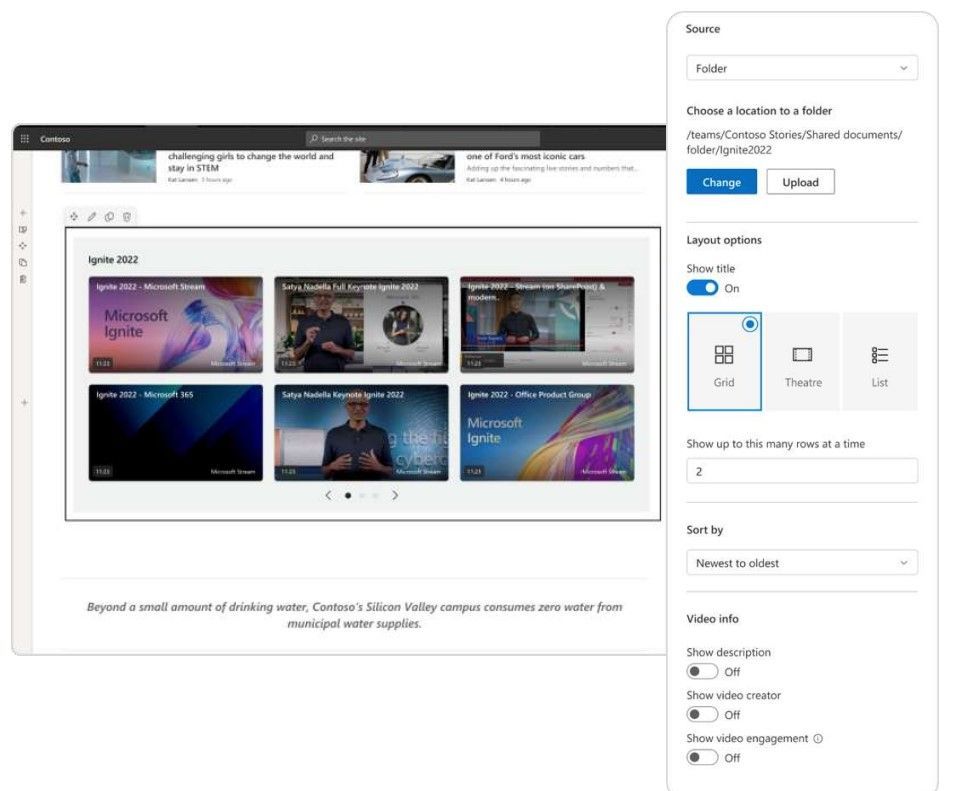The width and height of the screenshot is (956, 791).
Task: Click the first pagination dot
Action: (348, 495)
